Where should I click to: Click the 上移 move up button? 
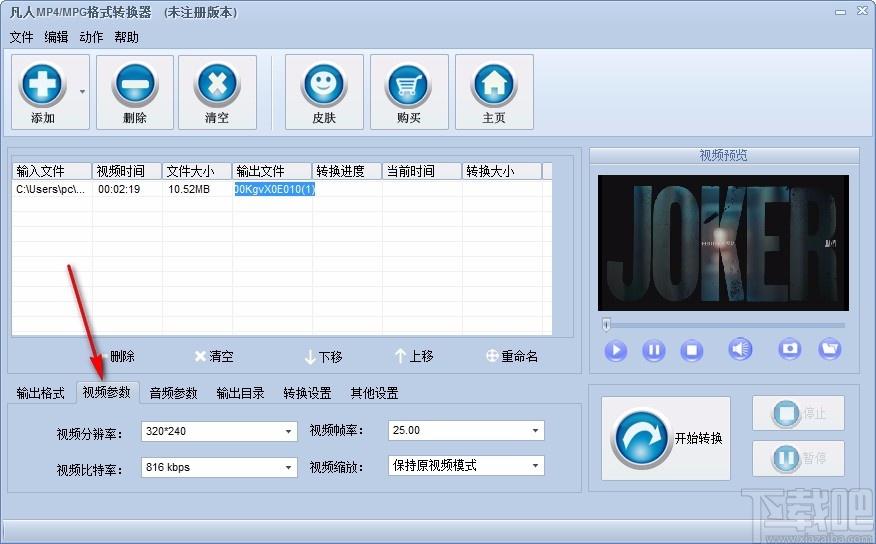414,356
